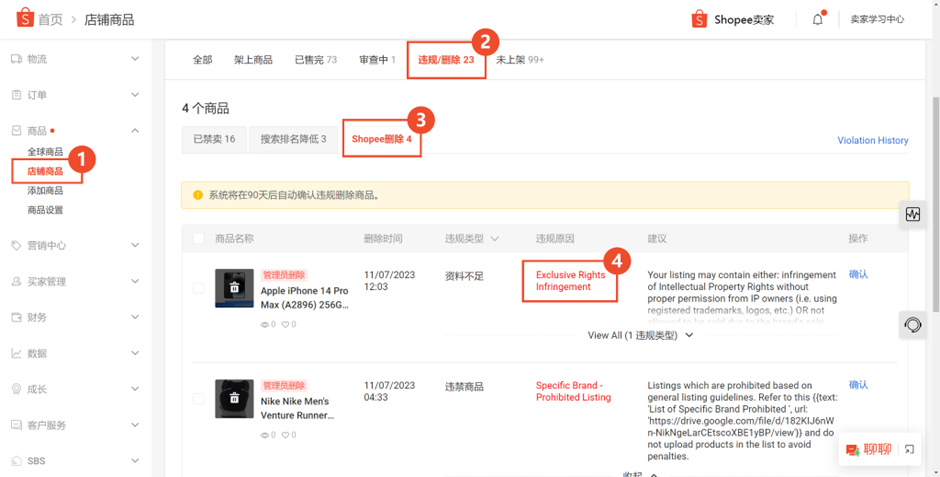The image size is (940, 477).
Task: Check the Apple iPhone 14 Pro row
Action: [x=198, y=288]
